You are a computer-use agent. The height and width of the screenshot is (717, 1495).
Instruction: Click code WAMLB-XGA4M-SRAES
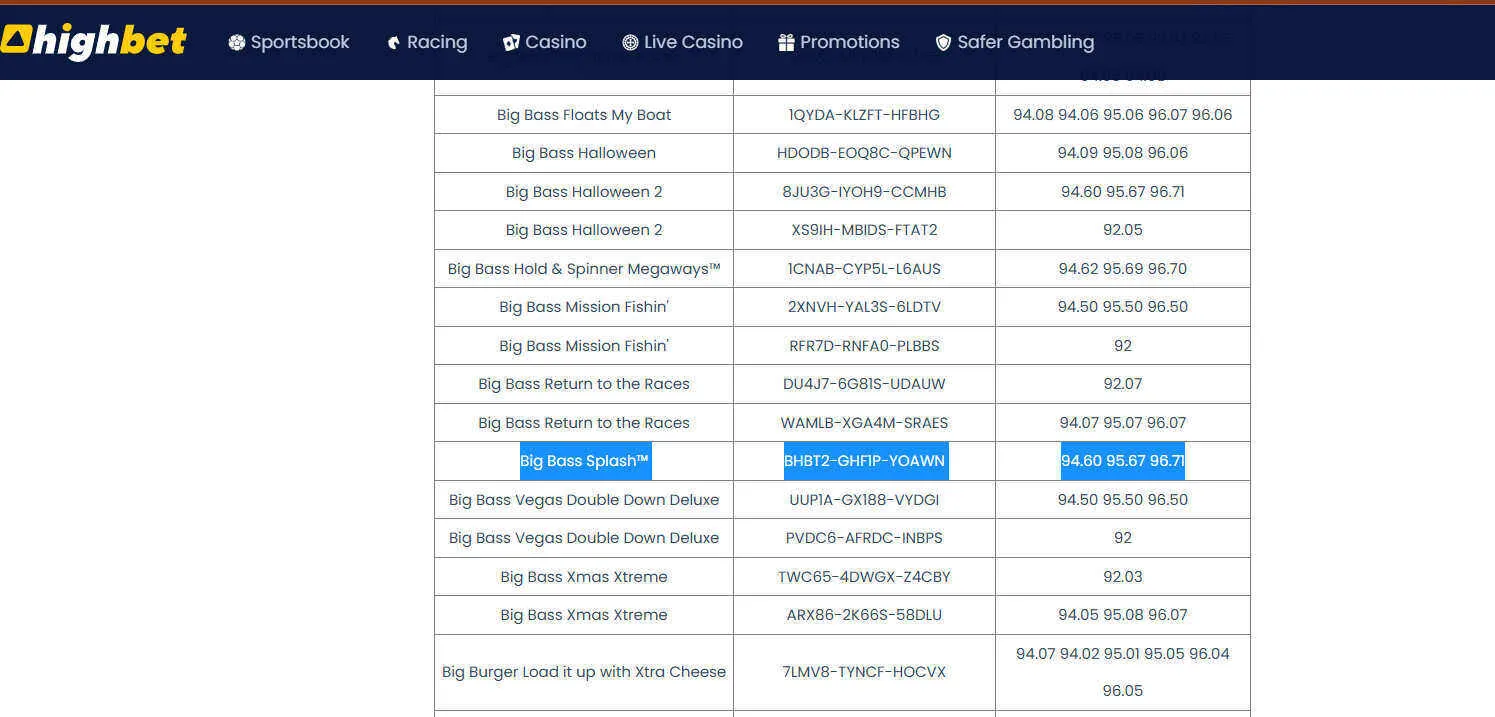coord(864,423)
